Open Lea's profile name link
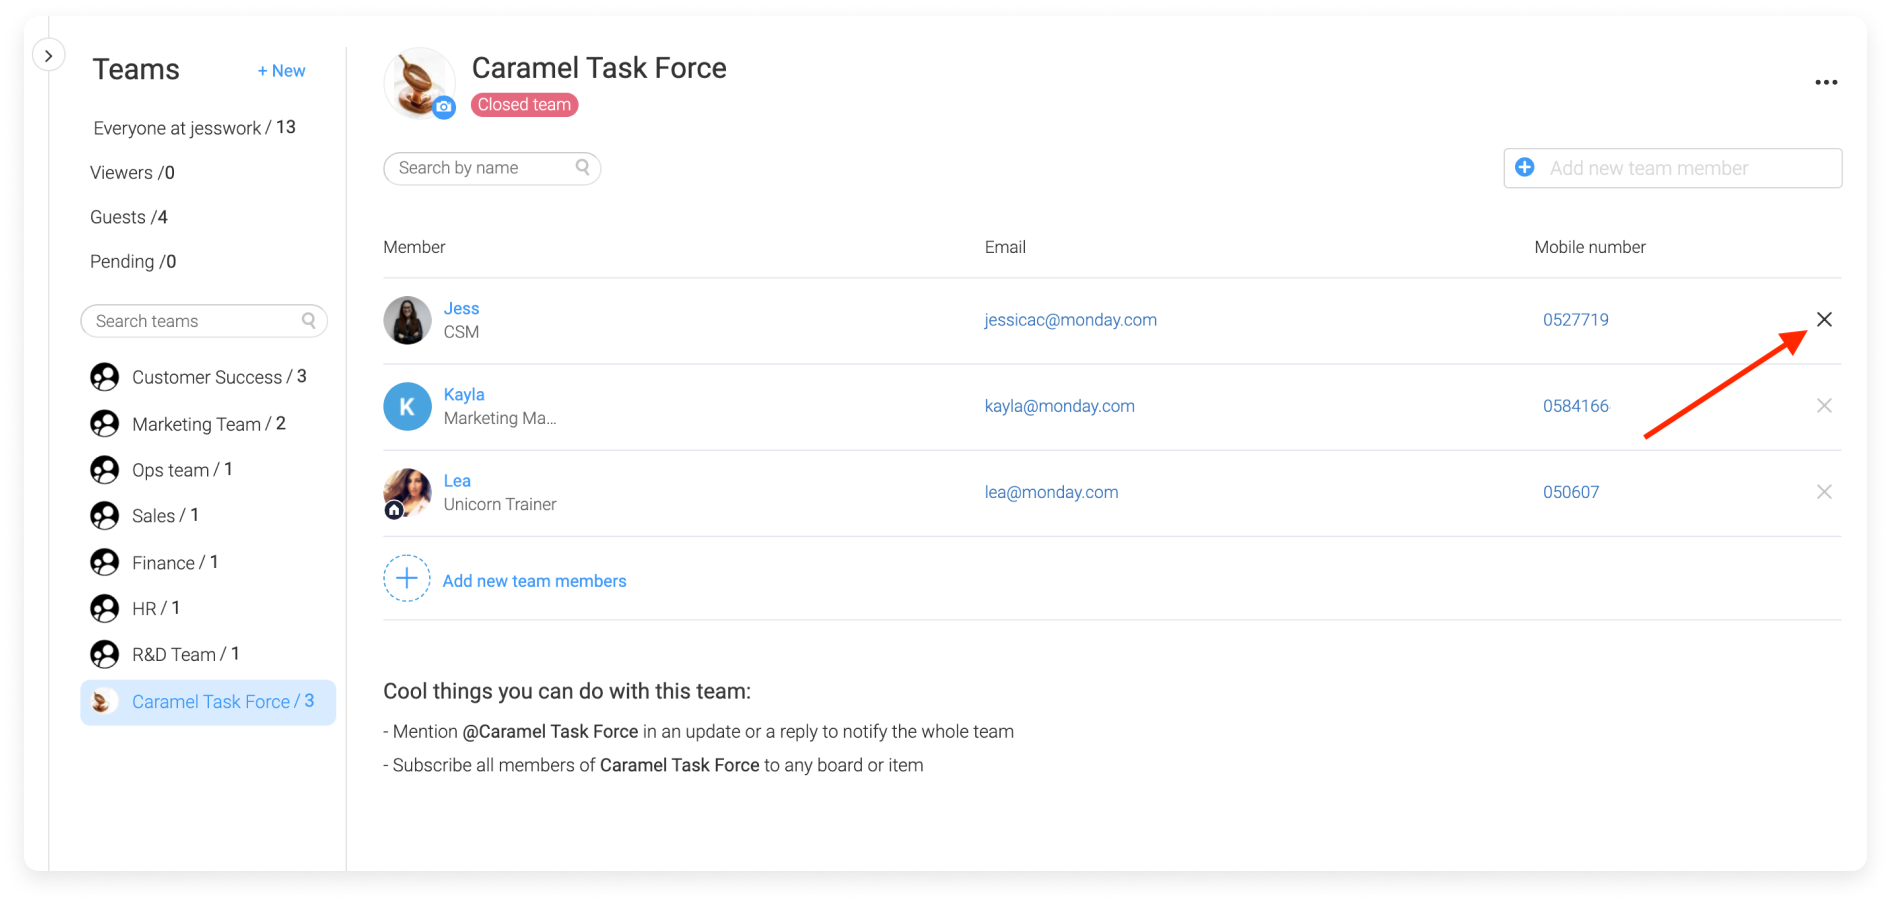Image resolution: width=1891 pixels, height=903 pixels. (x=457, y=481)
